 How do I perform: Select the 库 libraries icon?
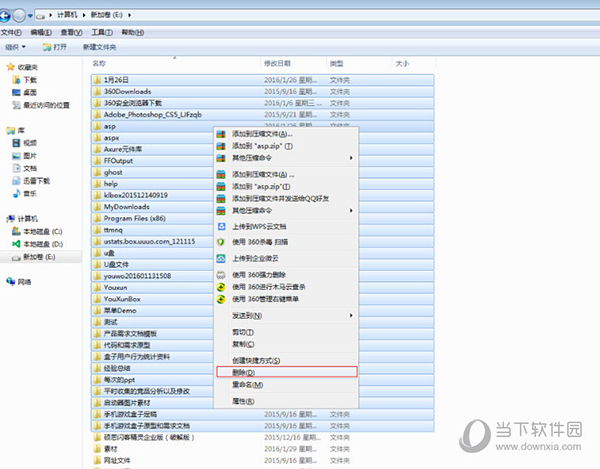click(10, 130)
